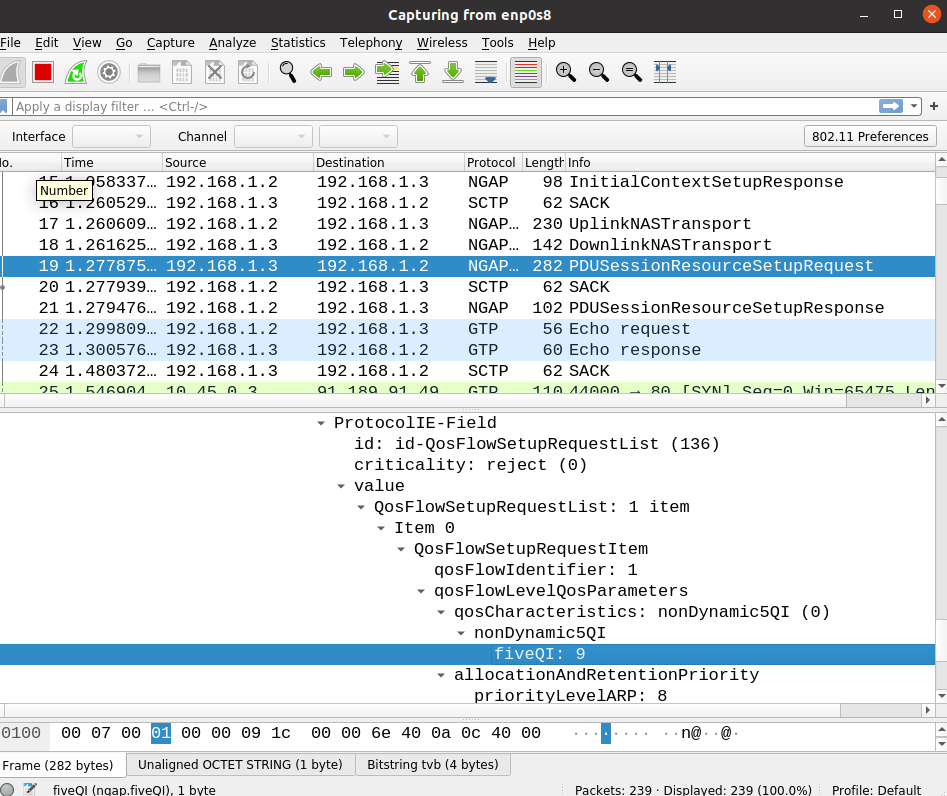Screen dimensions: 947x796
Task: Open the Interface dropdown
Action: click(x=111, y=136)
